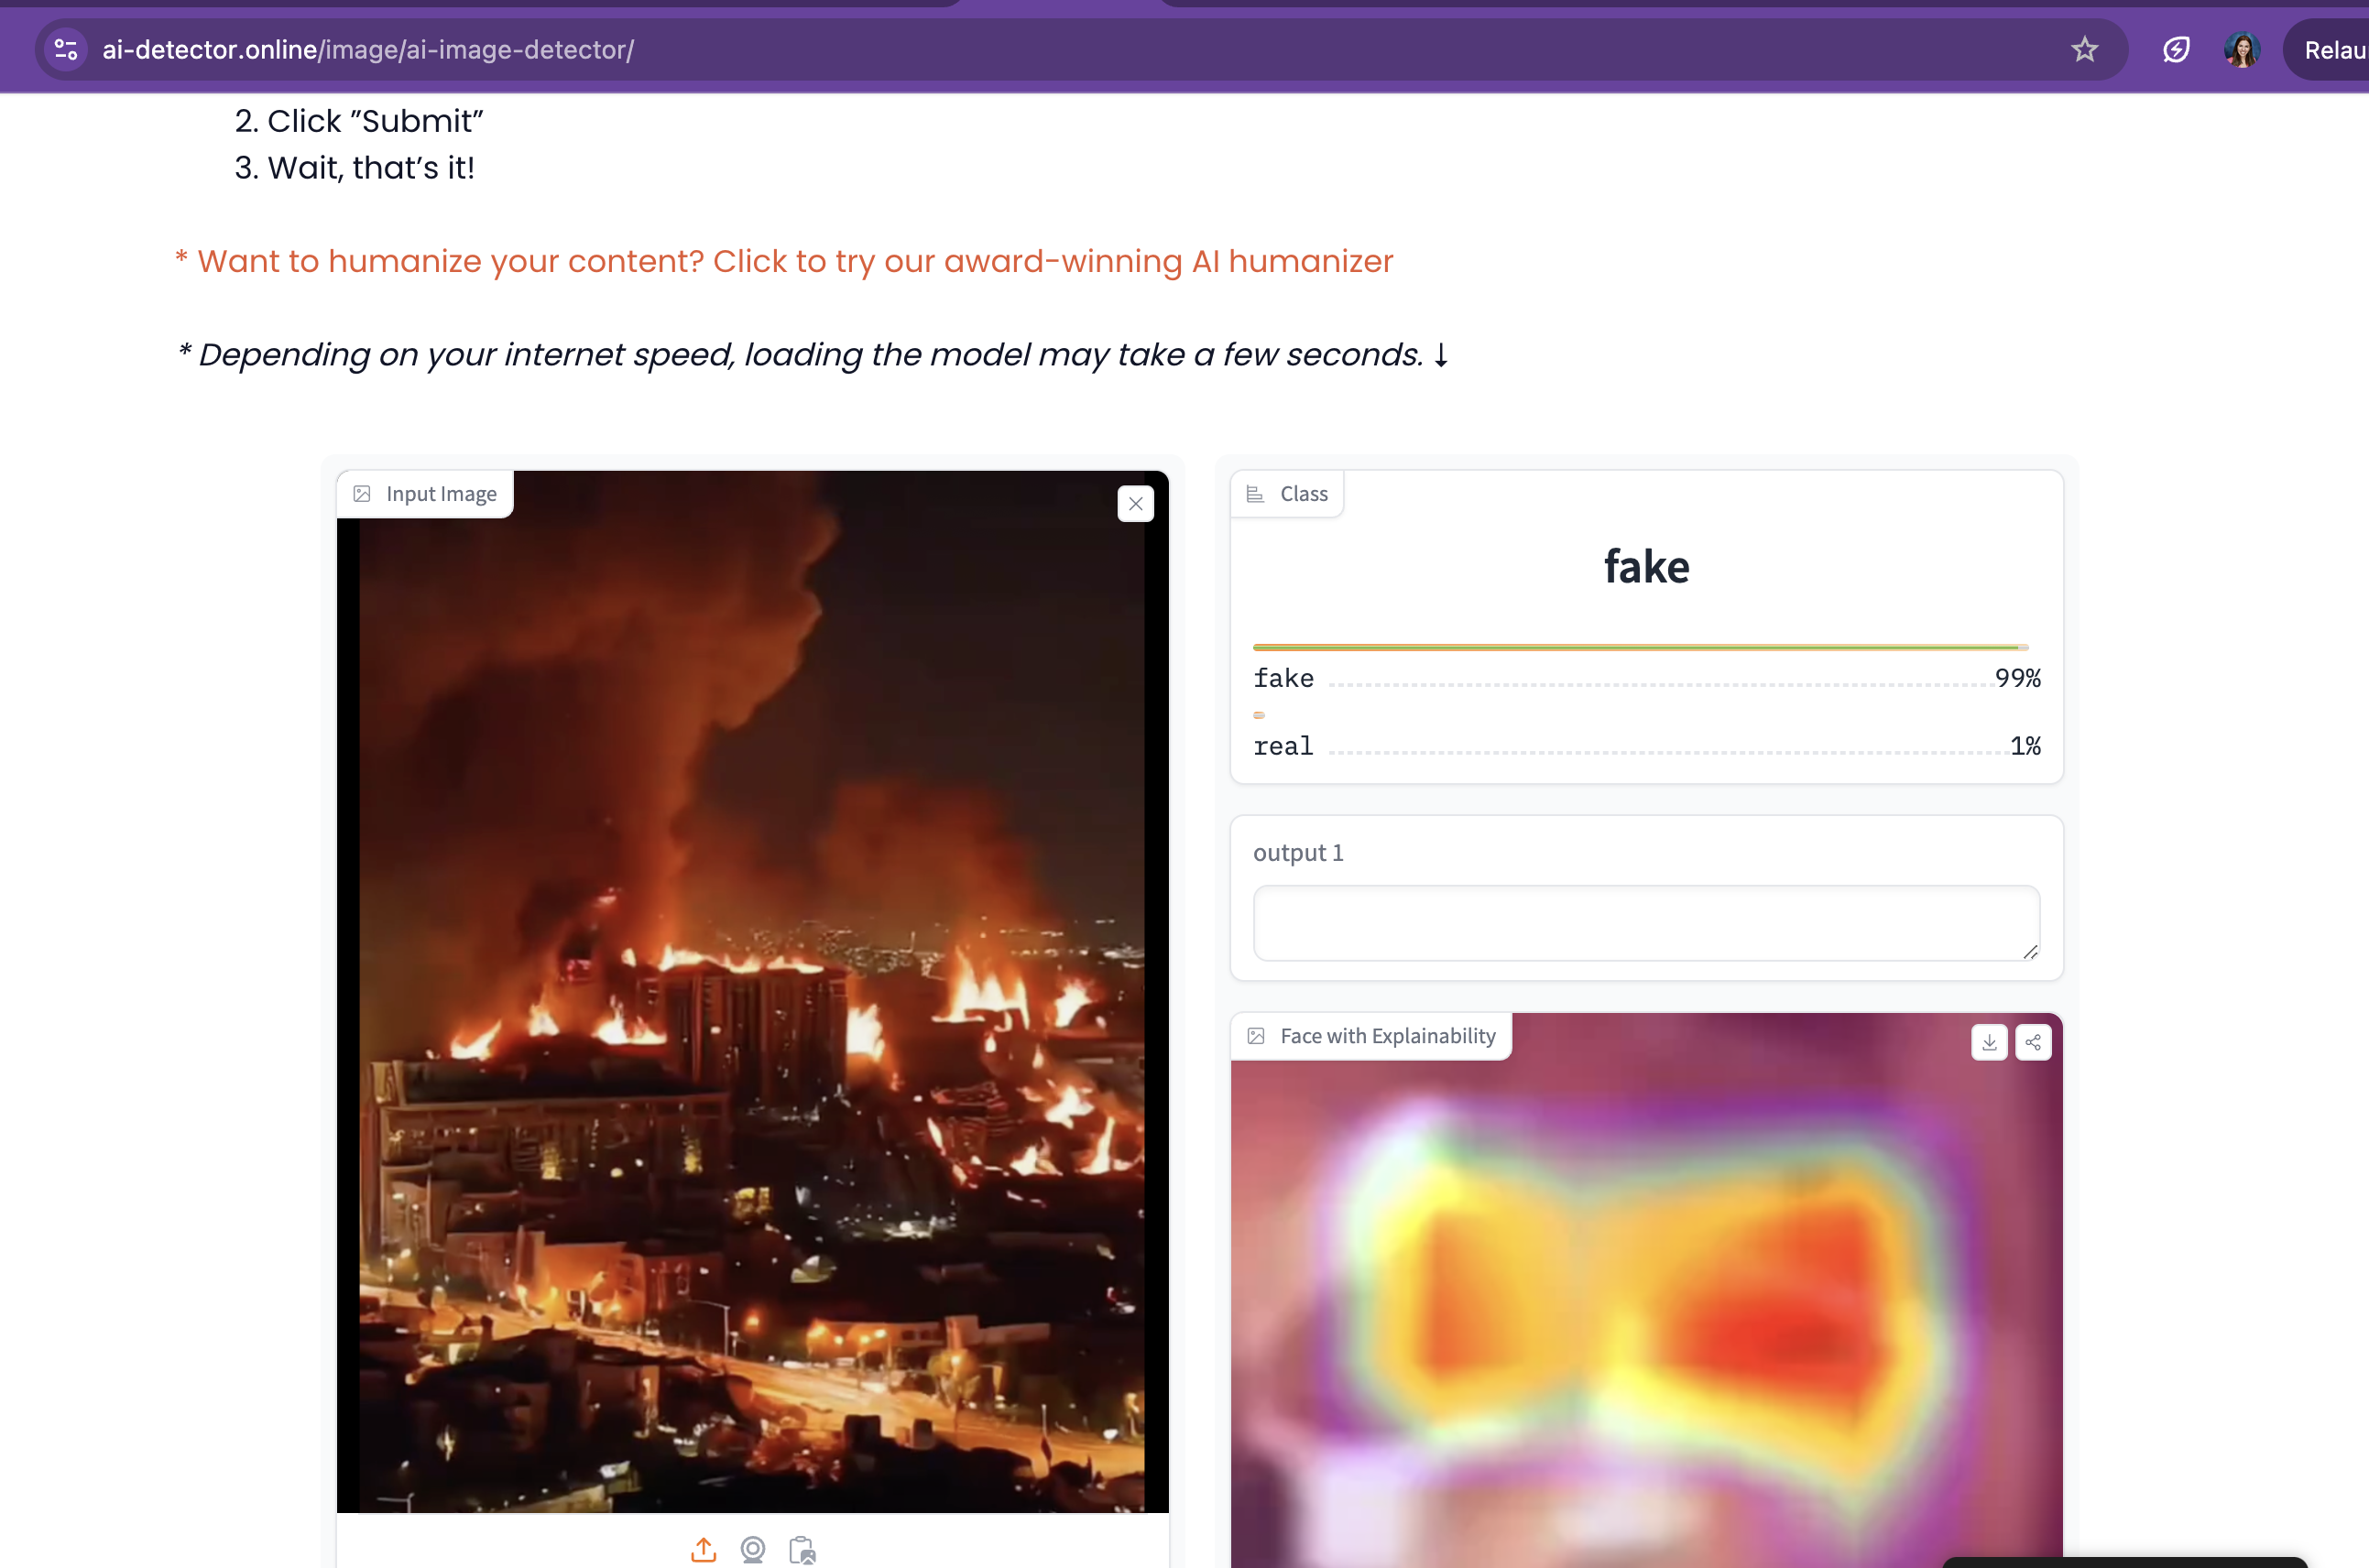Click the ai-detector.online URL in address bar
Image resolution: width=2369 pixels, height=1568 pixels.
pyautogui.click(x=368, y=49)
